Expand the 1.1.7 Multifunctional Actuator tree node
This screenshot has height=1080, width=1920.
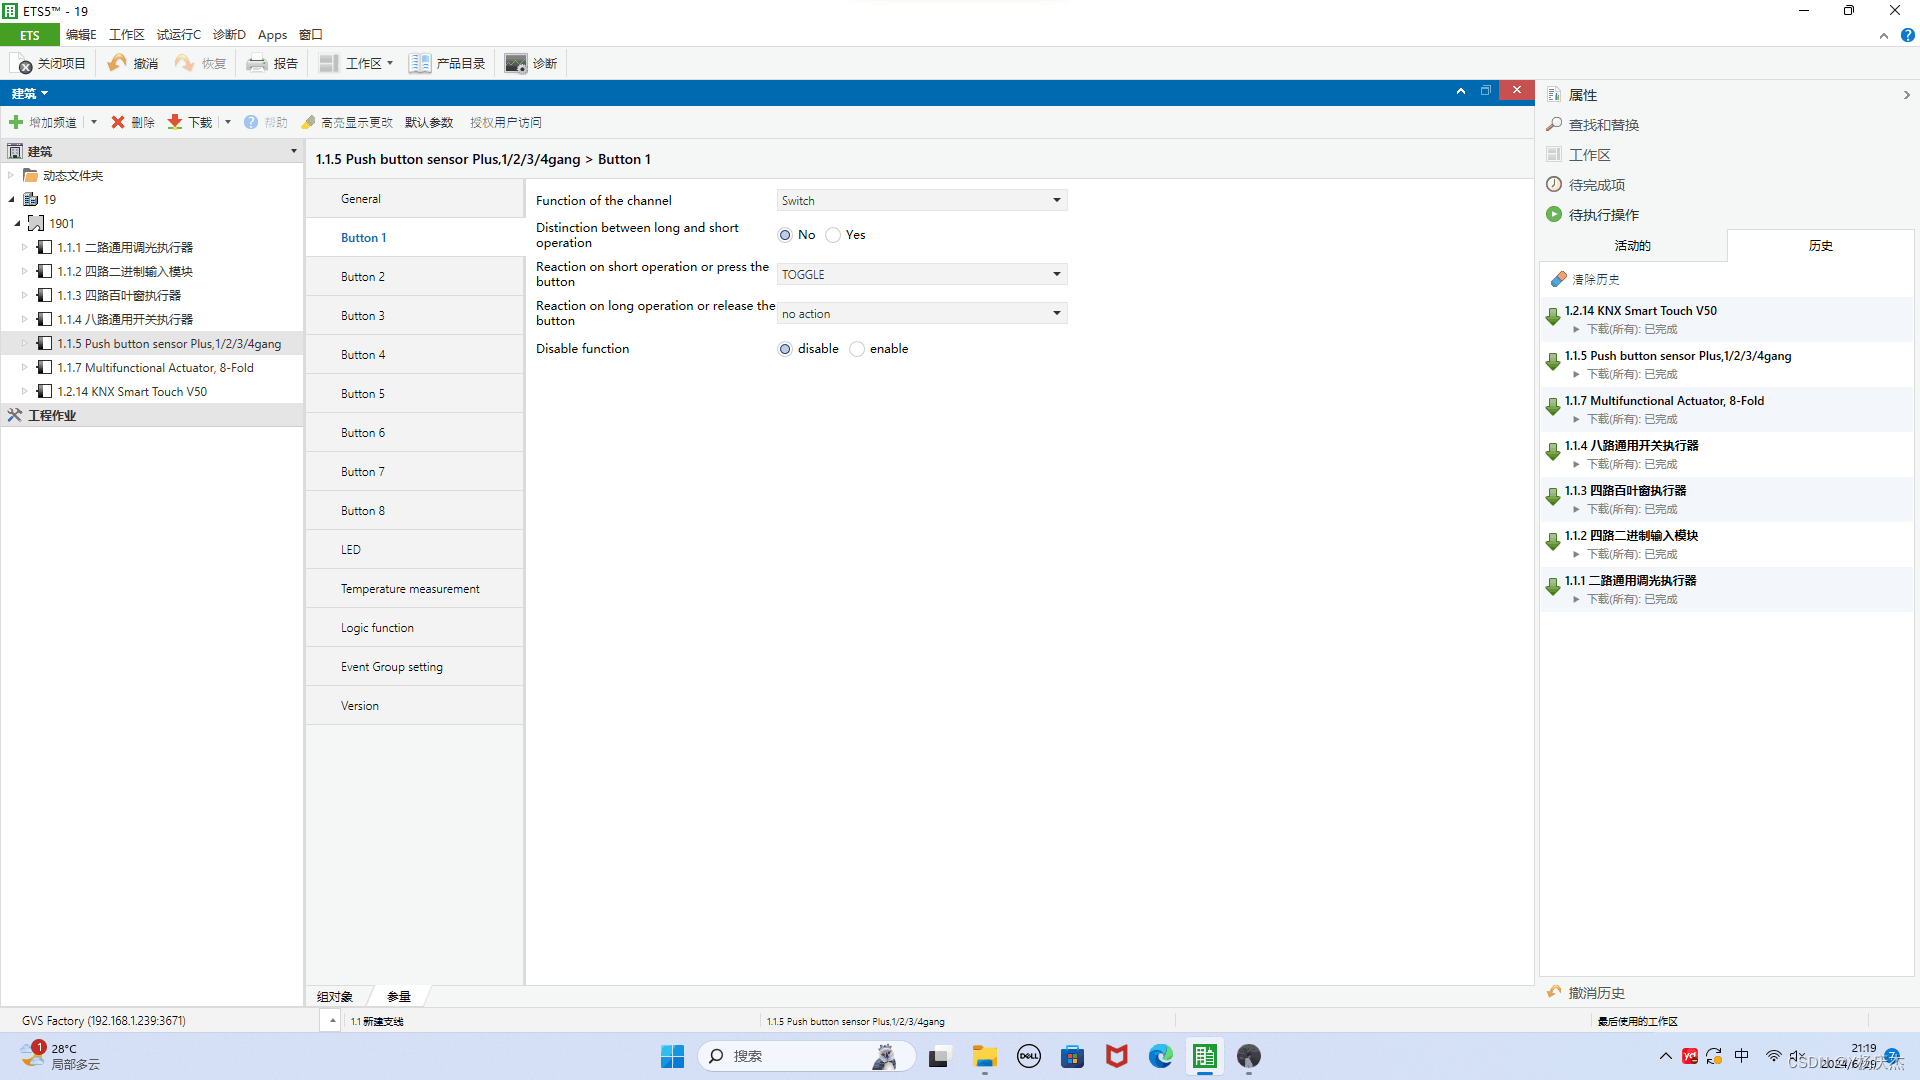pos(24,367)
